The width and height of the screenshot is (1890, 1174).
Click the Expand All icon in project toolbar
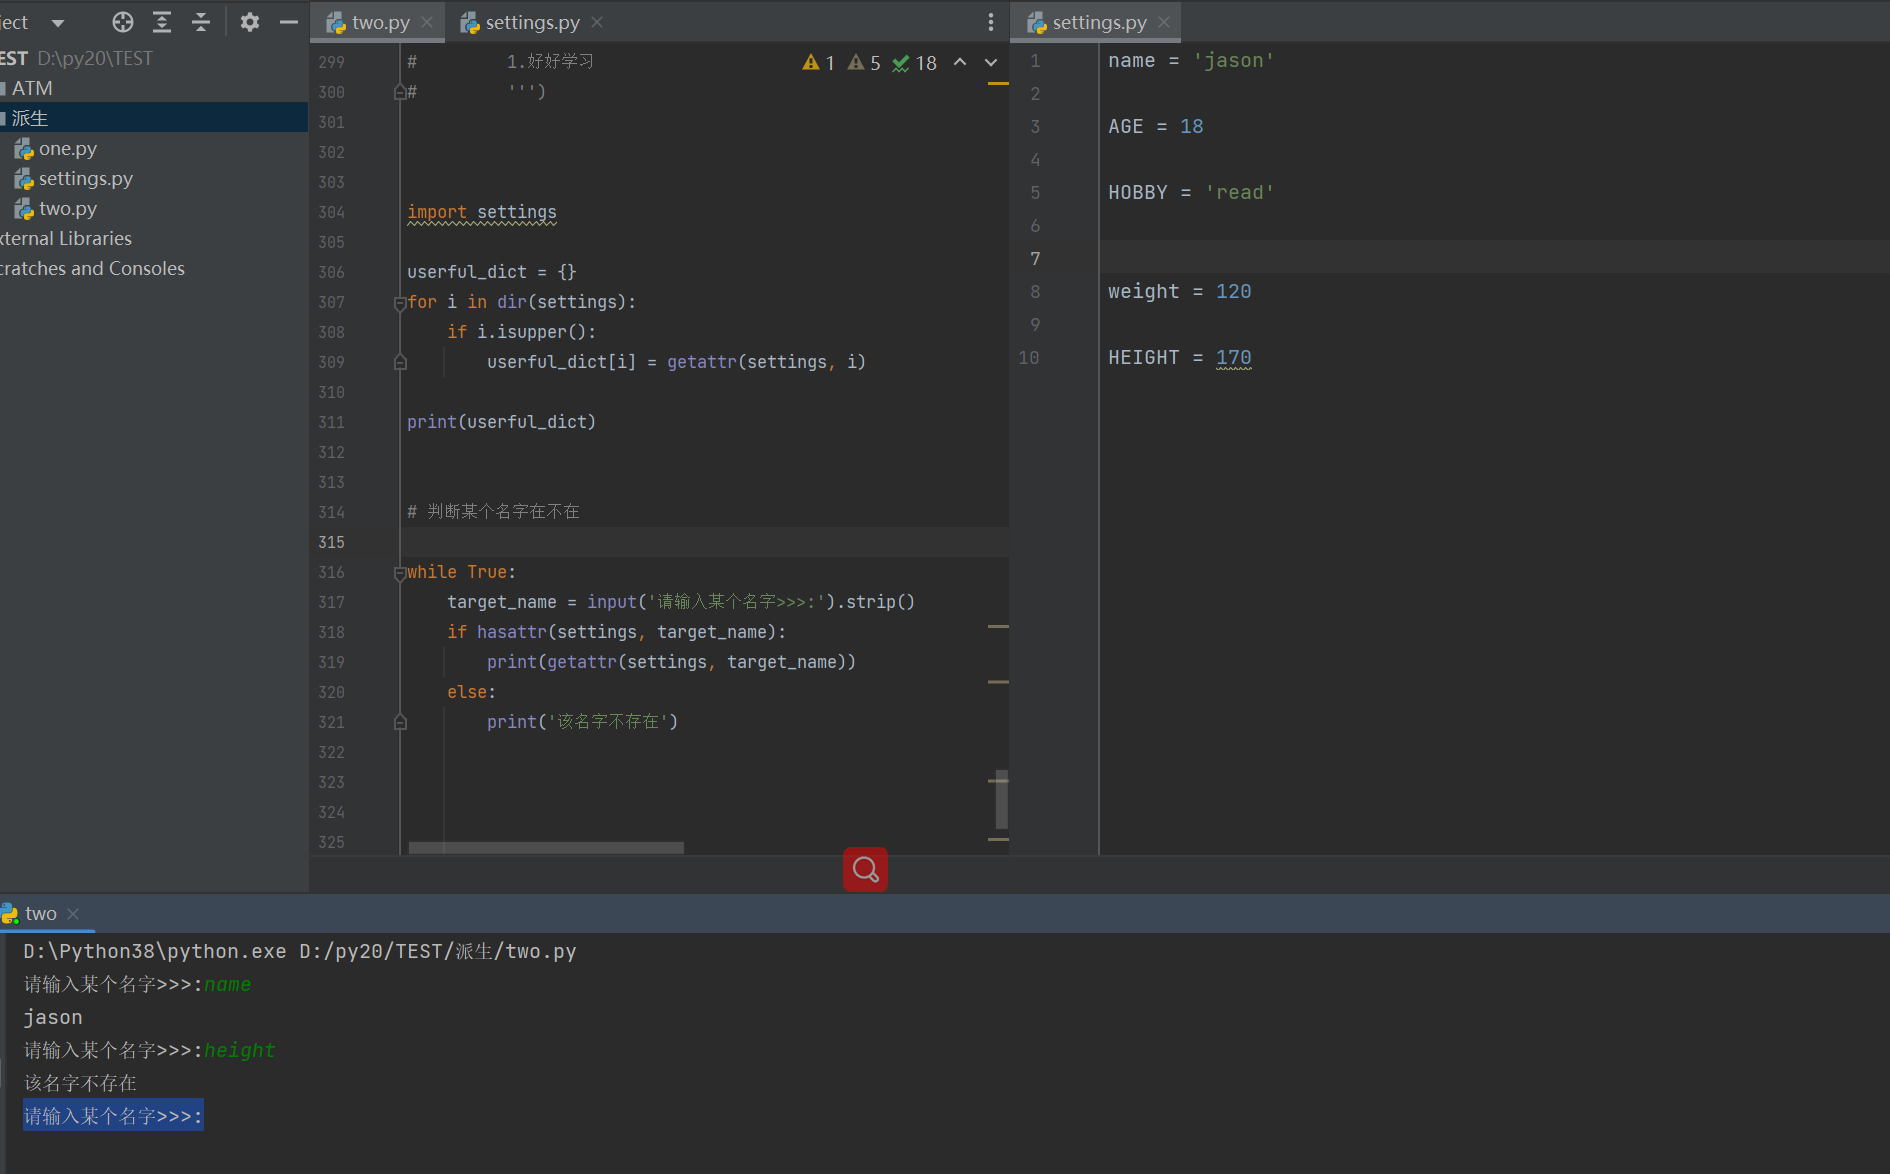coord(162,22)
